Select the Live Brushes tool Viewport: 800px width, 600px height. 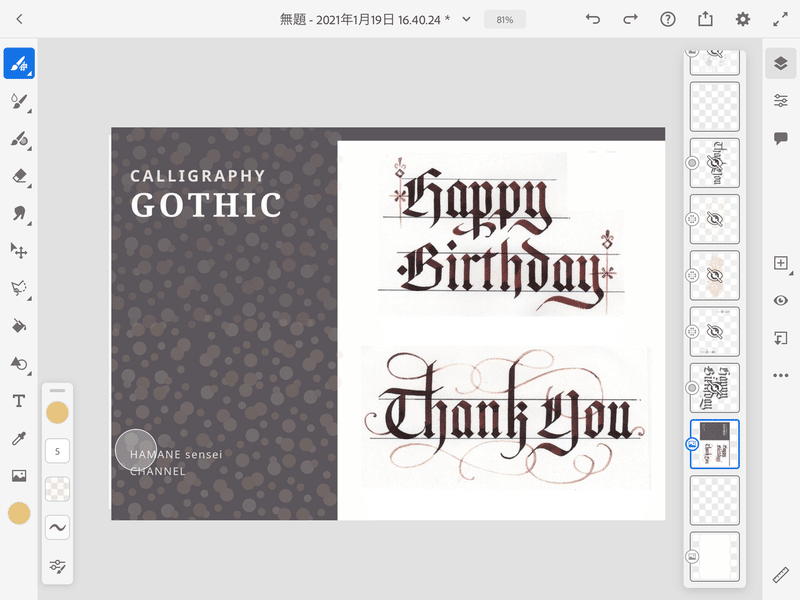[x=19, y=101]
